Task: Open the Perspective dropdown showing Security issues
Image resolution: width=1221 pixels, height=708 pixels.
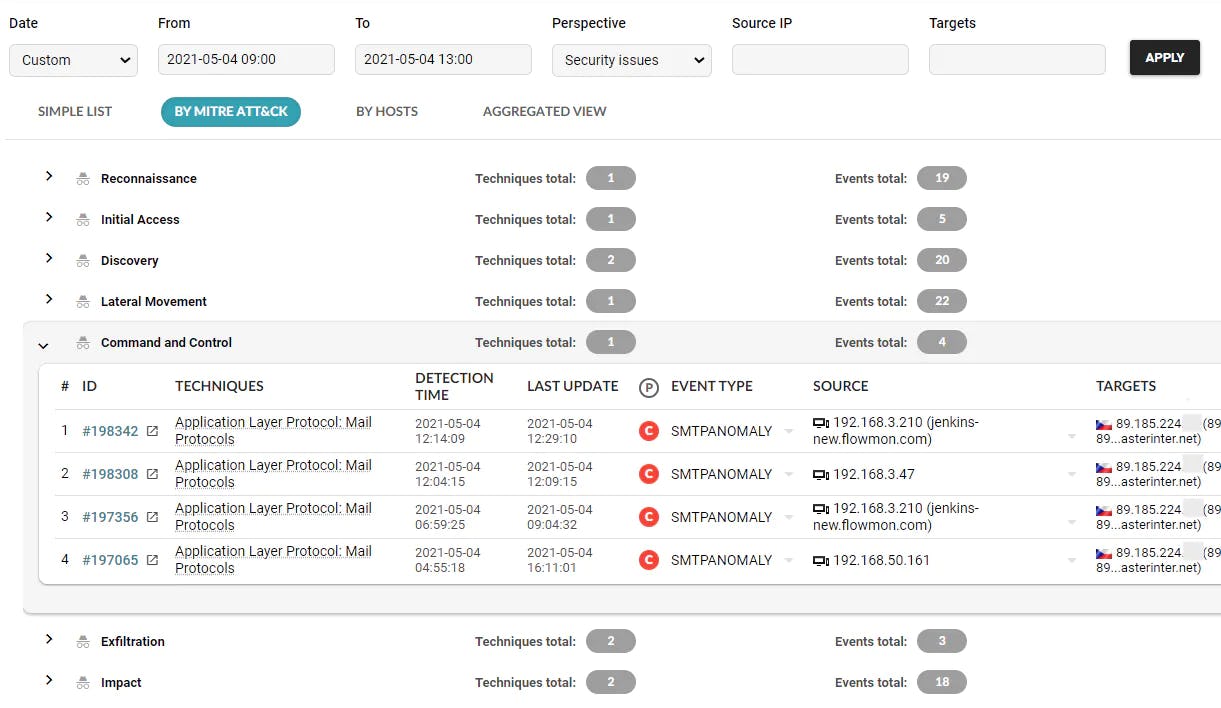Action: pos(631,60)
